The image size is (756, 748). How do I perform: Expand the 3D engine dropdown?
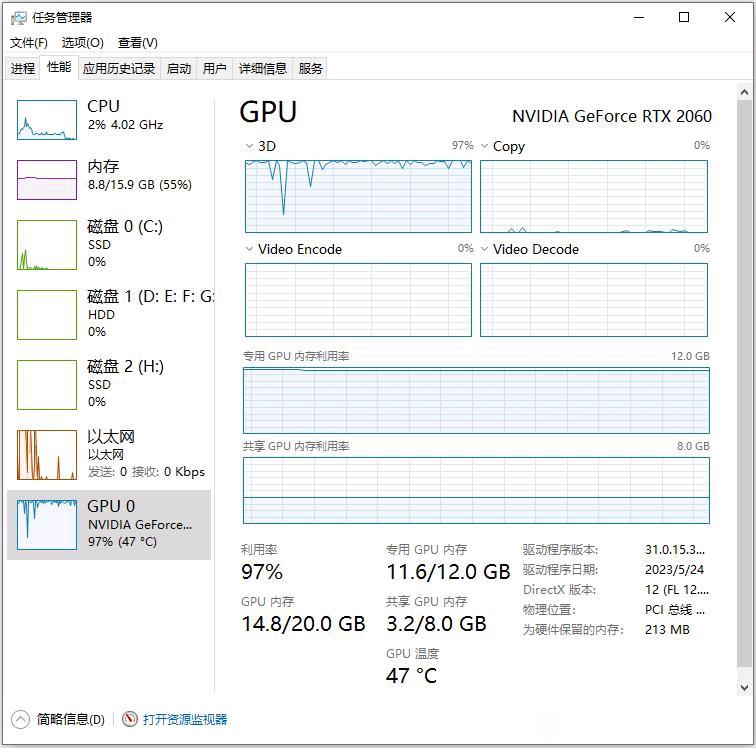pyautogui.click(x=249, y=146)
